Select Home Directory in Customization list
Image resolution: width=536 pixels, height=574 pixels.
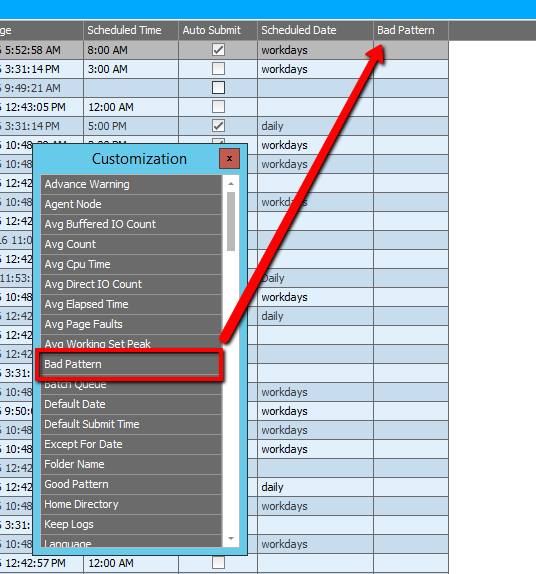[x=131, y=504]
